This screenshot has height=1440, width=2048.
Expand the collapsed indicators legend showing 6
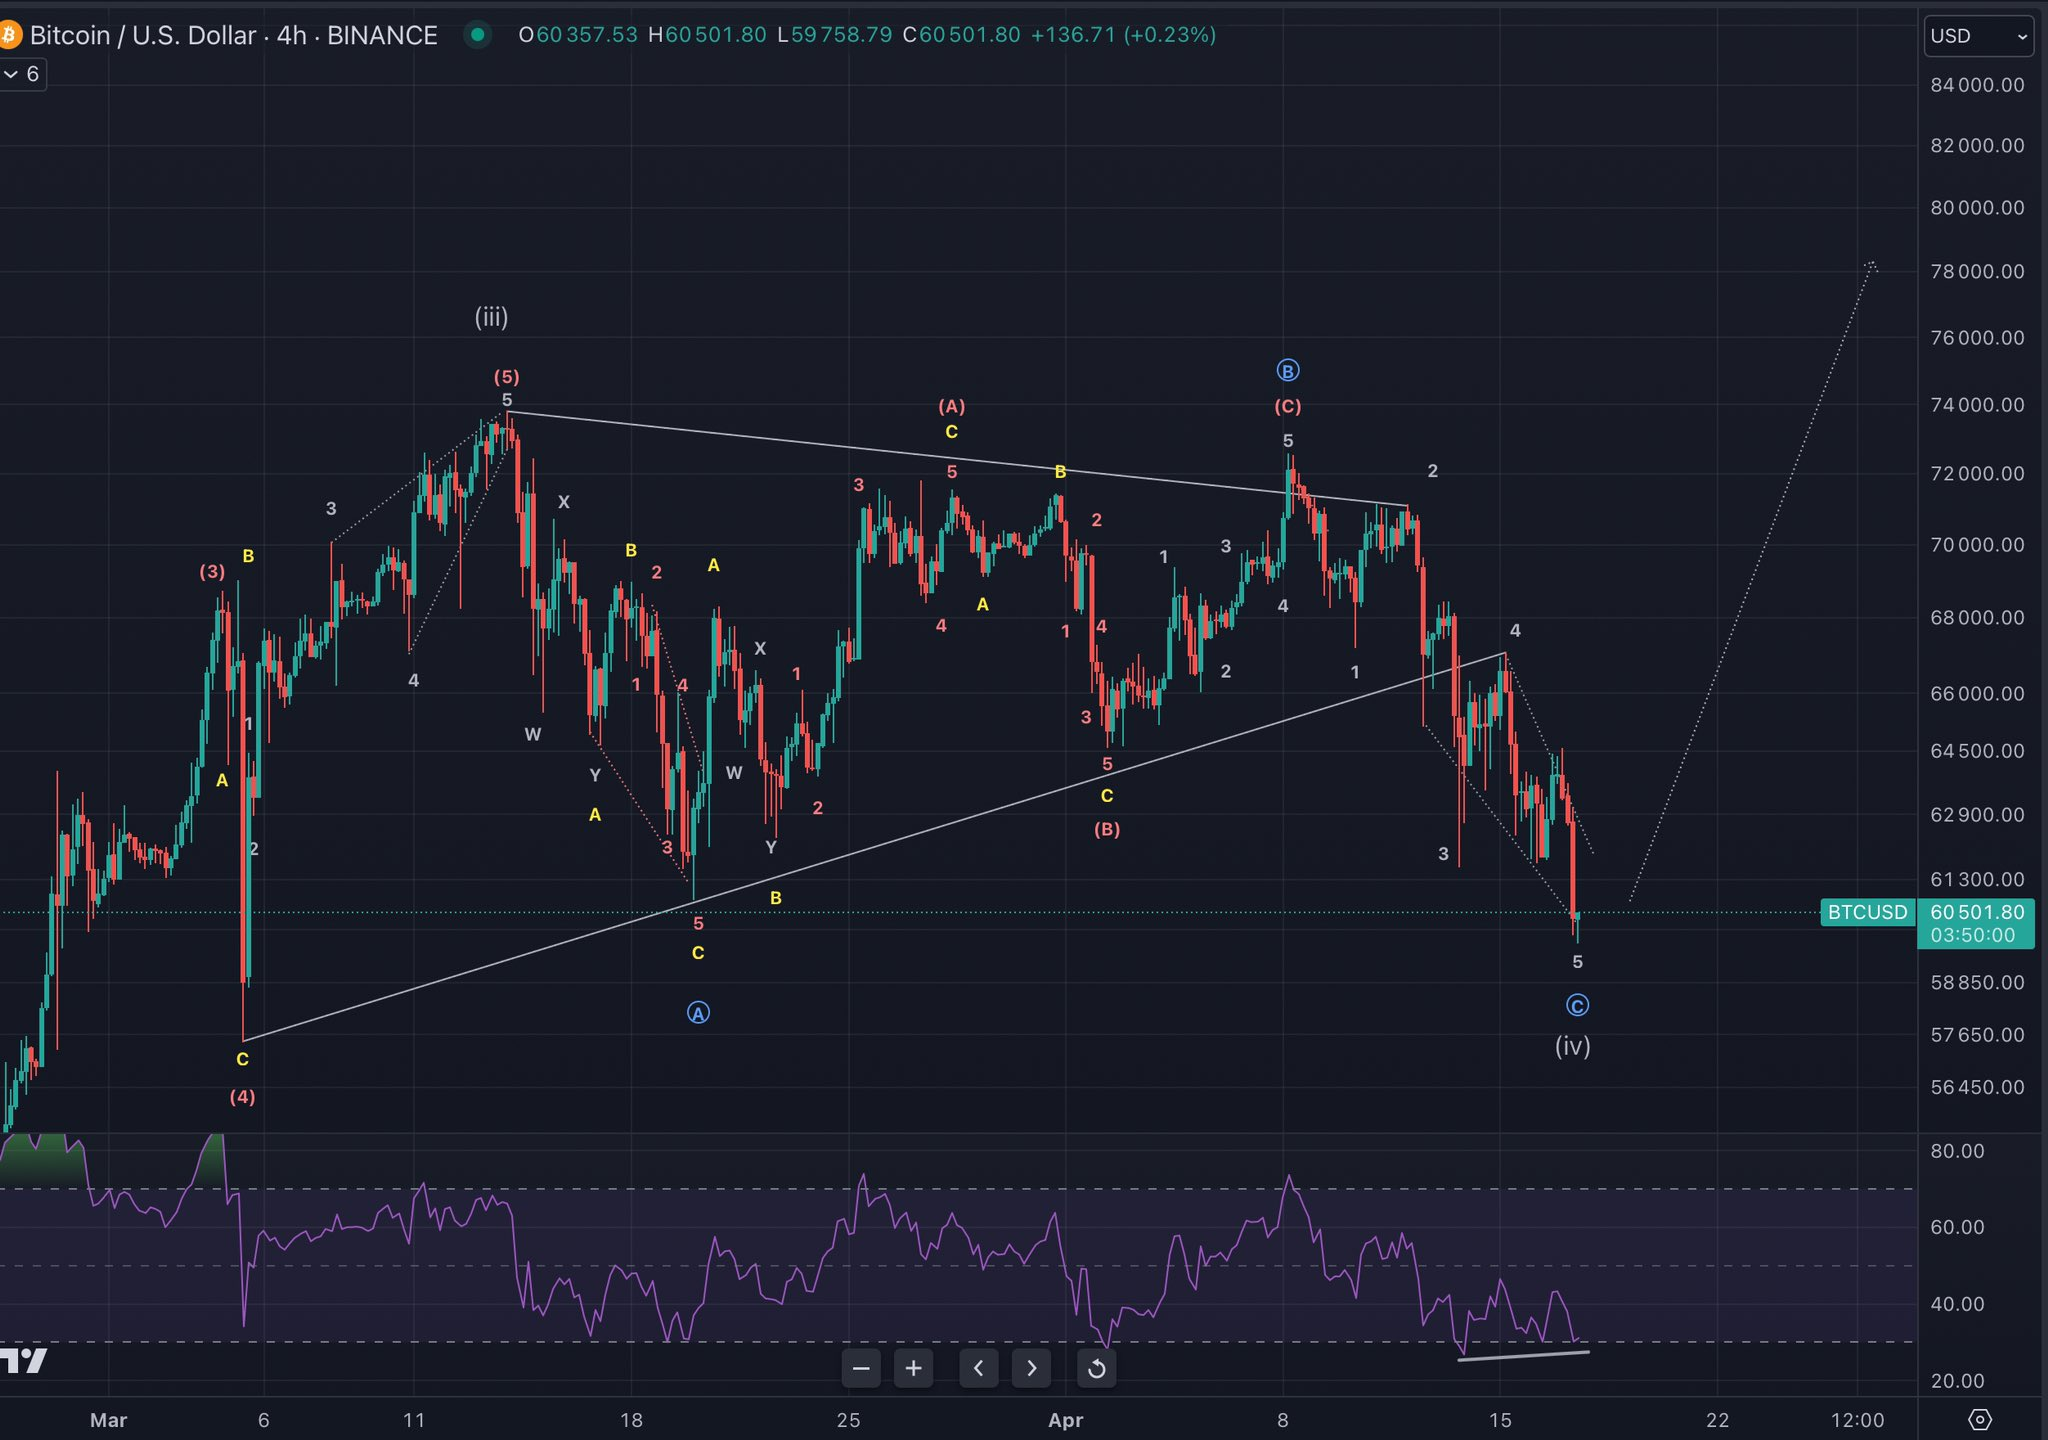[22, 74]
